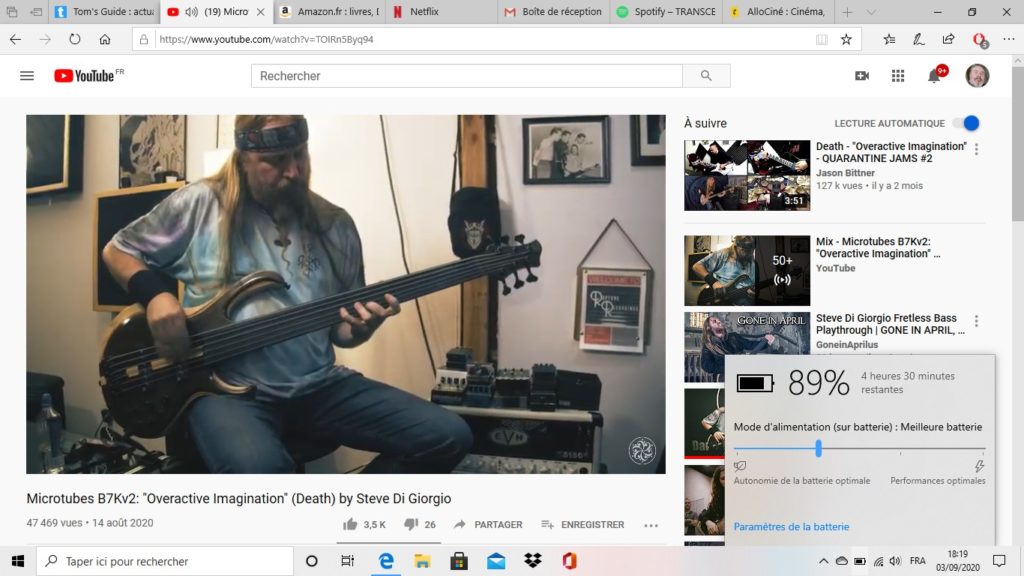Open the favorites hub icon

pyautogui.click(x=889, y=39)
